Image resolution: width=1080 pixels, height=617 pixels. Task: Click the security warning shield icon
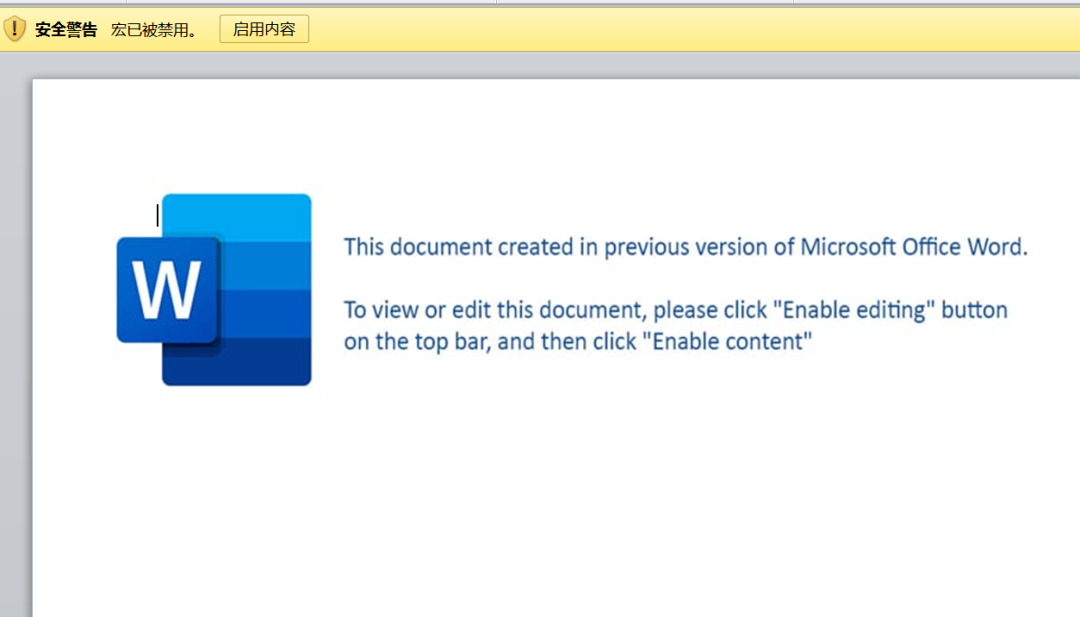tap(14, 29)
